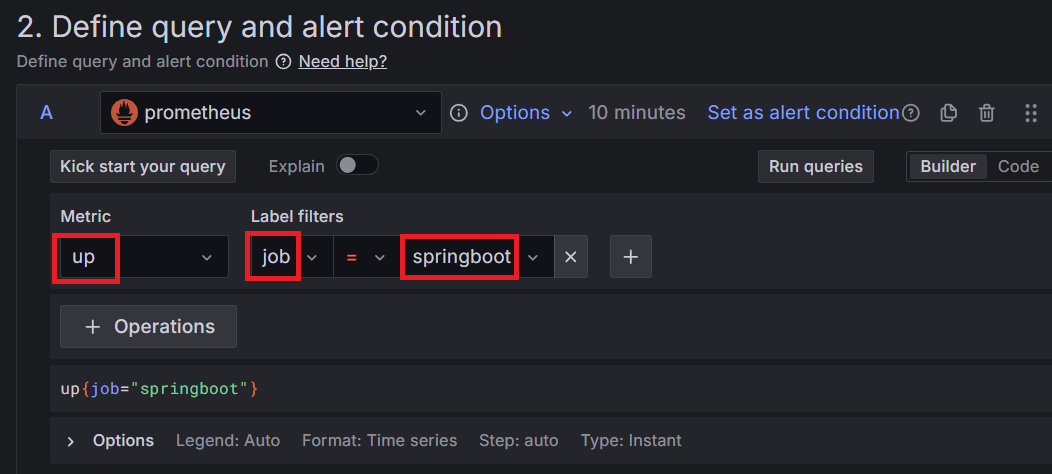The height and width of the screenshot is (474, 1052).
Task: Click the info icon beside Options
Action: pyautogui.click(x=459, y=113)
